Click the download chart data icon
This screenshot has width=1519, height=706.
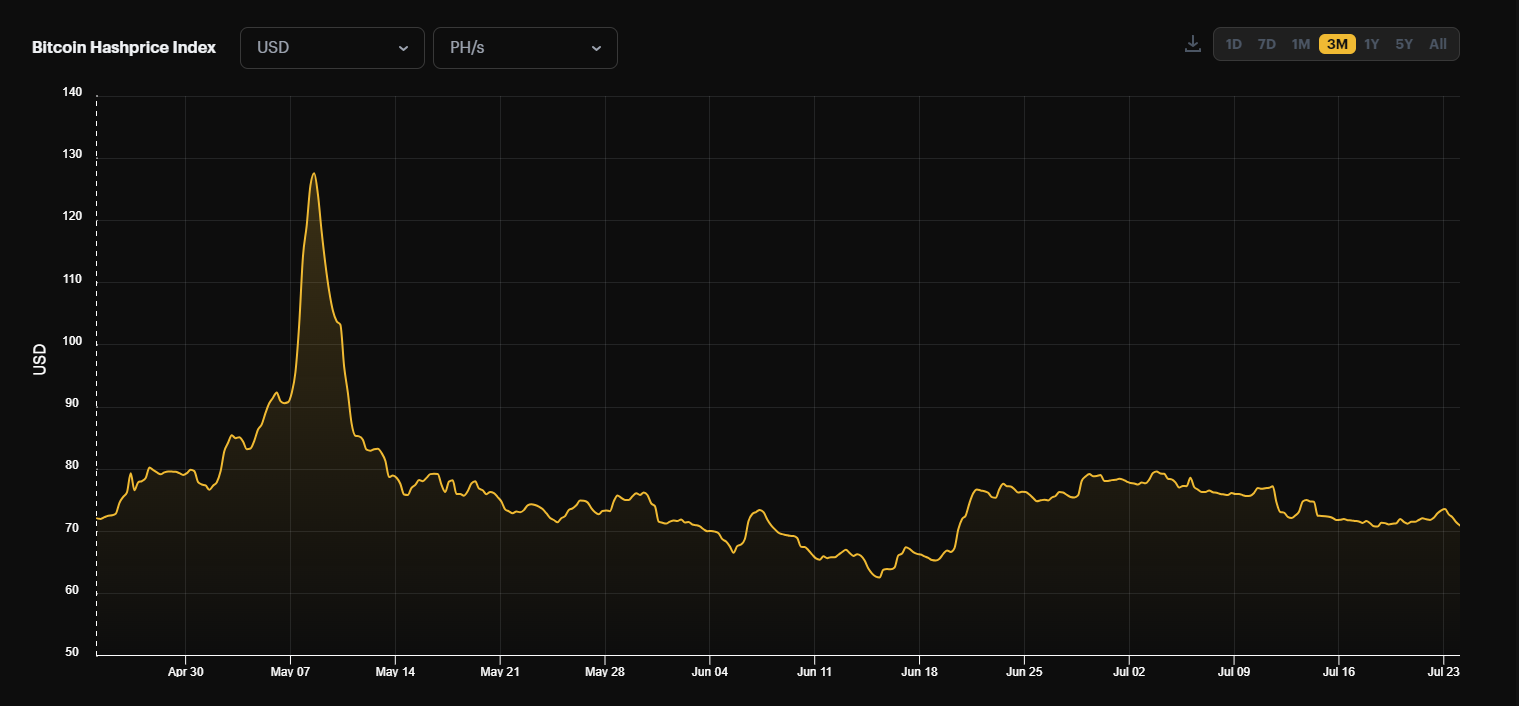click(x=1192, y=44)
